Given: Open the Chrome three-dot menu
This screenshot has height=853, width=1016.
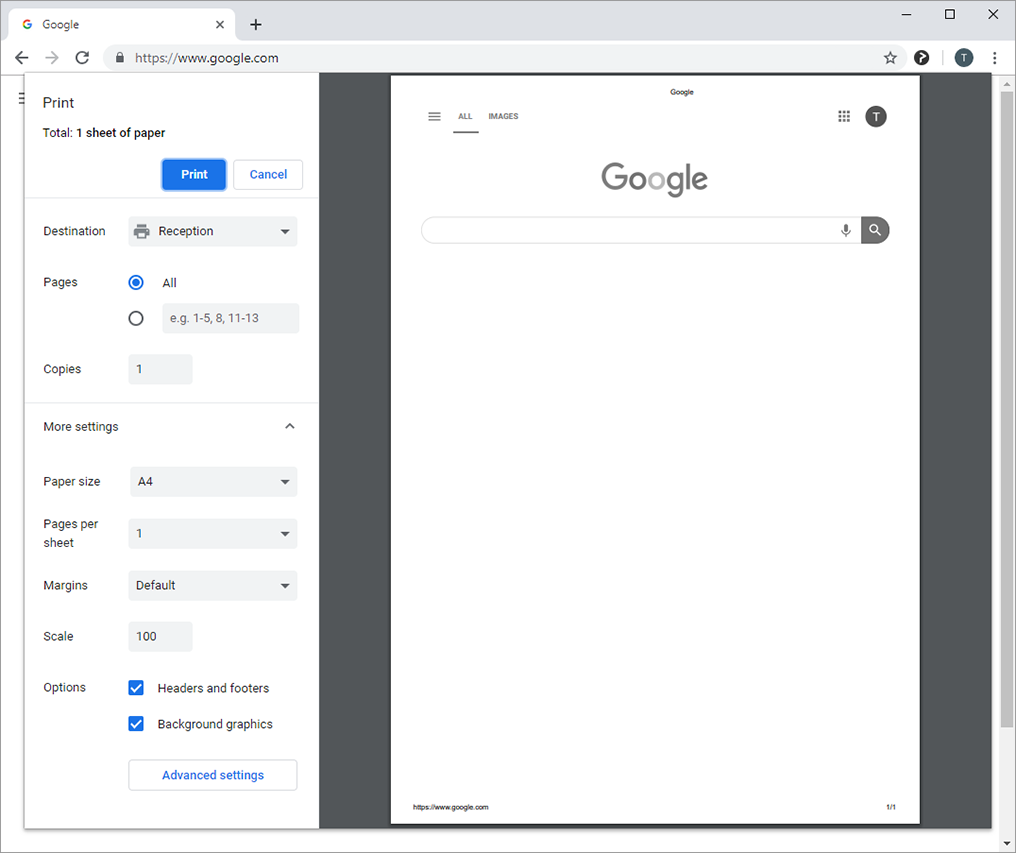Looking at the screenshot, I should pyautogui.click(x=995, y=58).
